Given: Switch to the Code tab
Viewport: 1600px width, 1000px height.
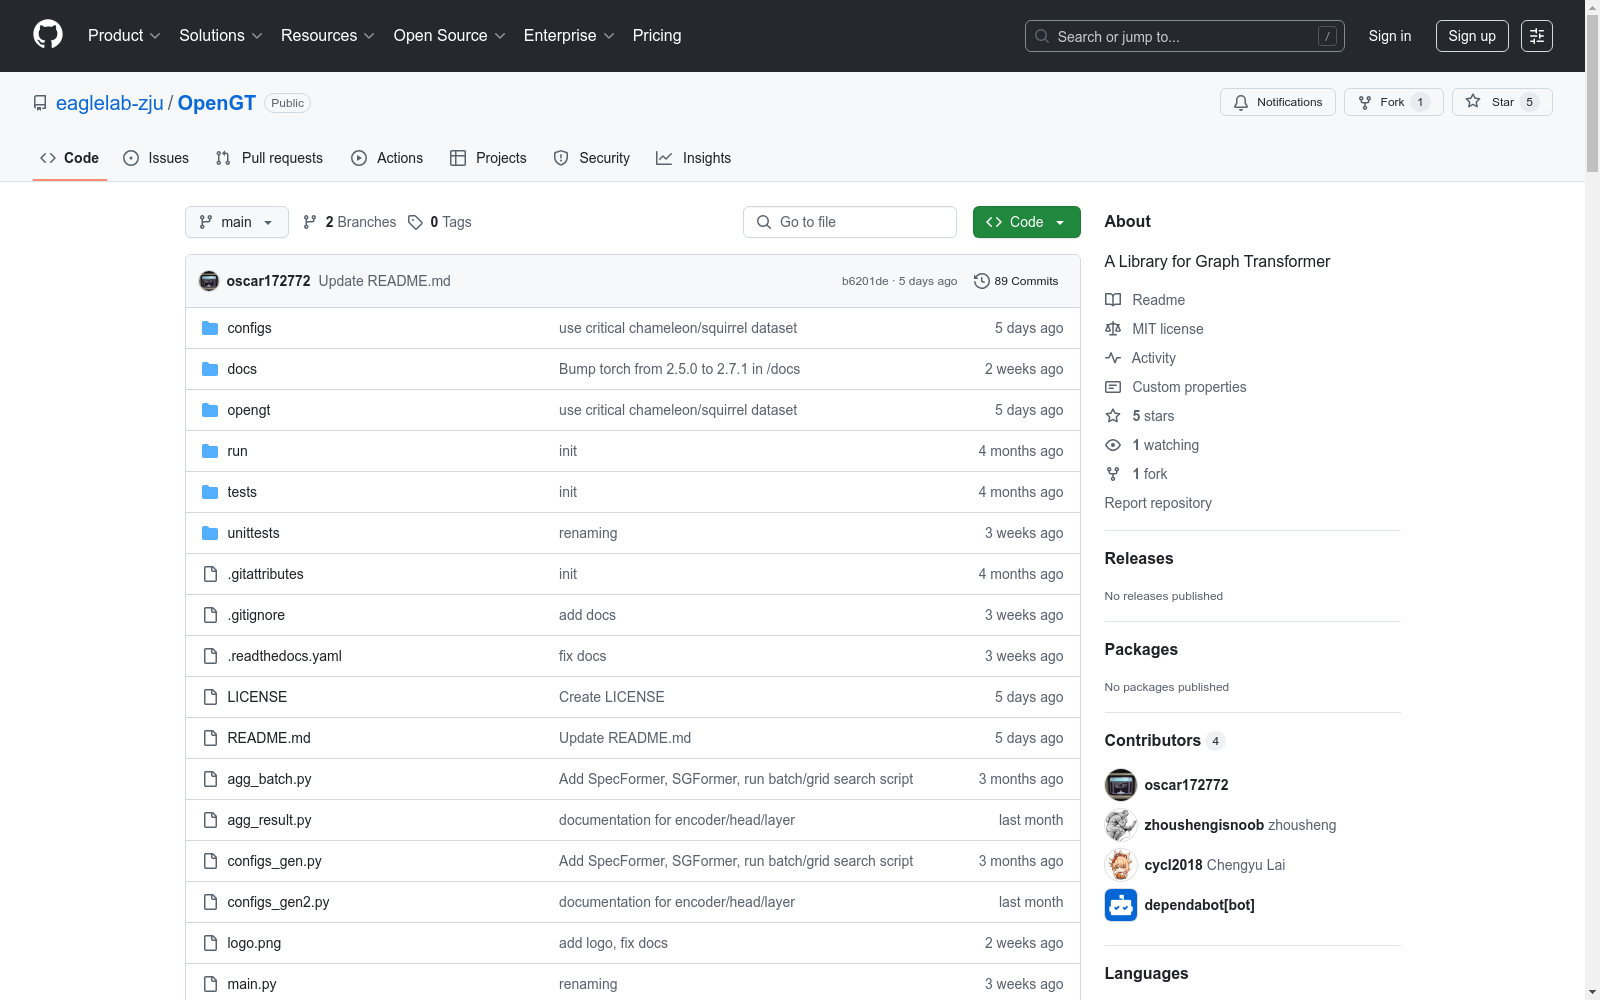Looking at the screenshot, I should coord(70,158).
